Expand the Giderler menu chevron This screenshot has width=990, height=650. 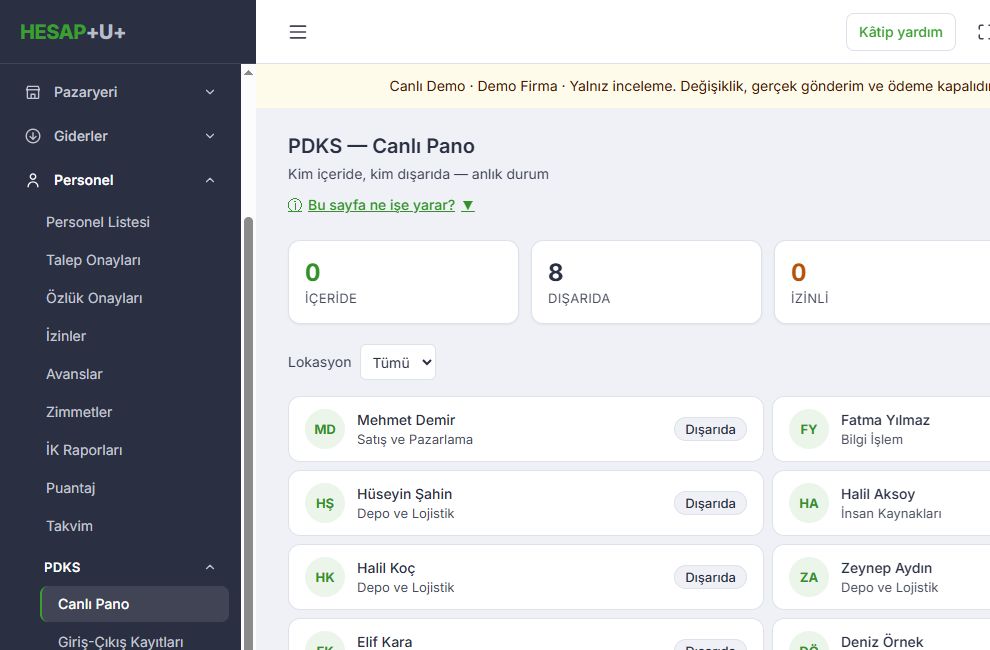(210, 136)
